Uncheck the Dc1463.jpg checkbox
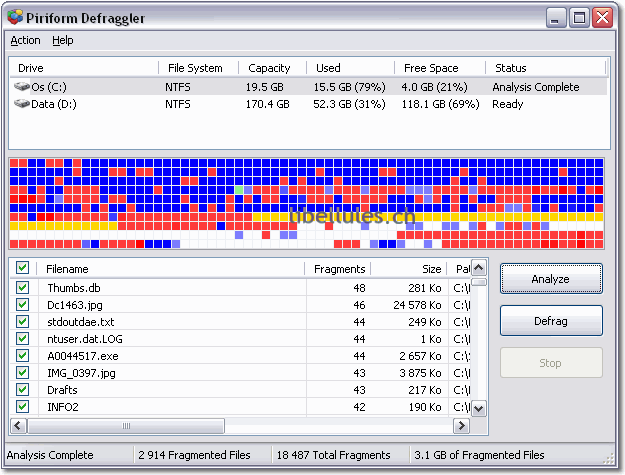The image size is (625, 475). pyautogui.click(x=22, y=304)
